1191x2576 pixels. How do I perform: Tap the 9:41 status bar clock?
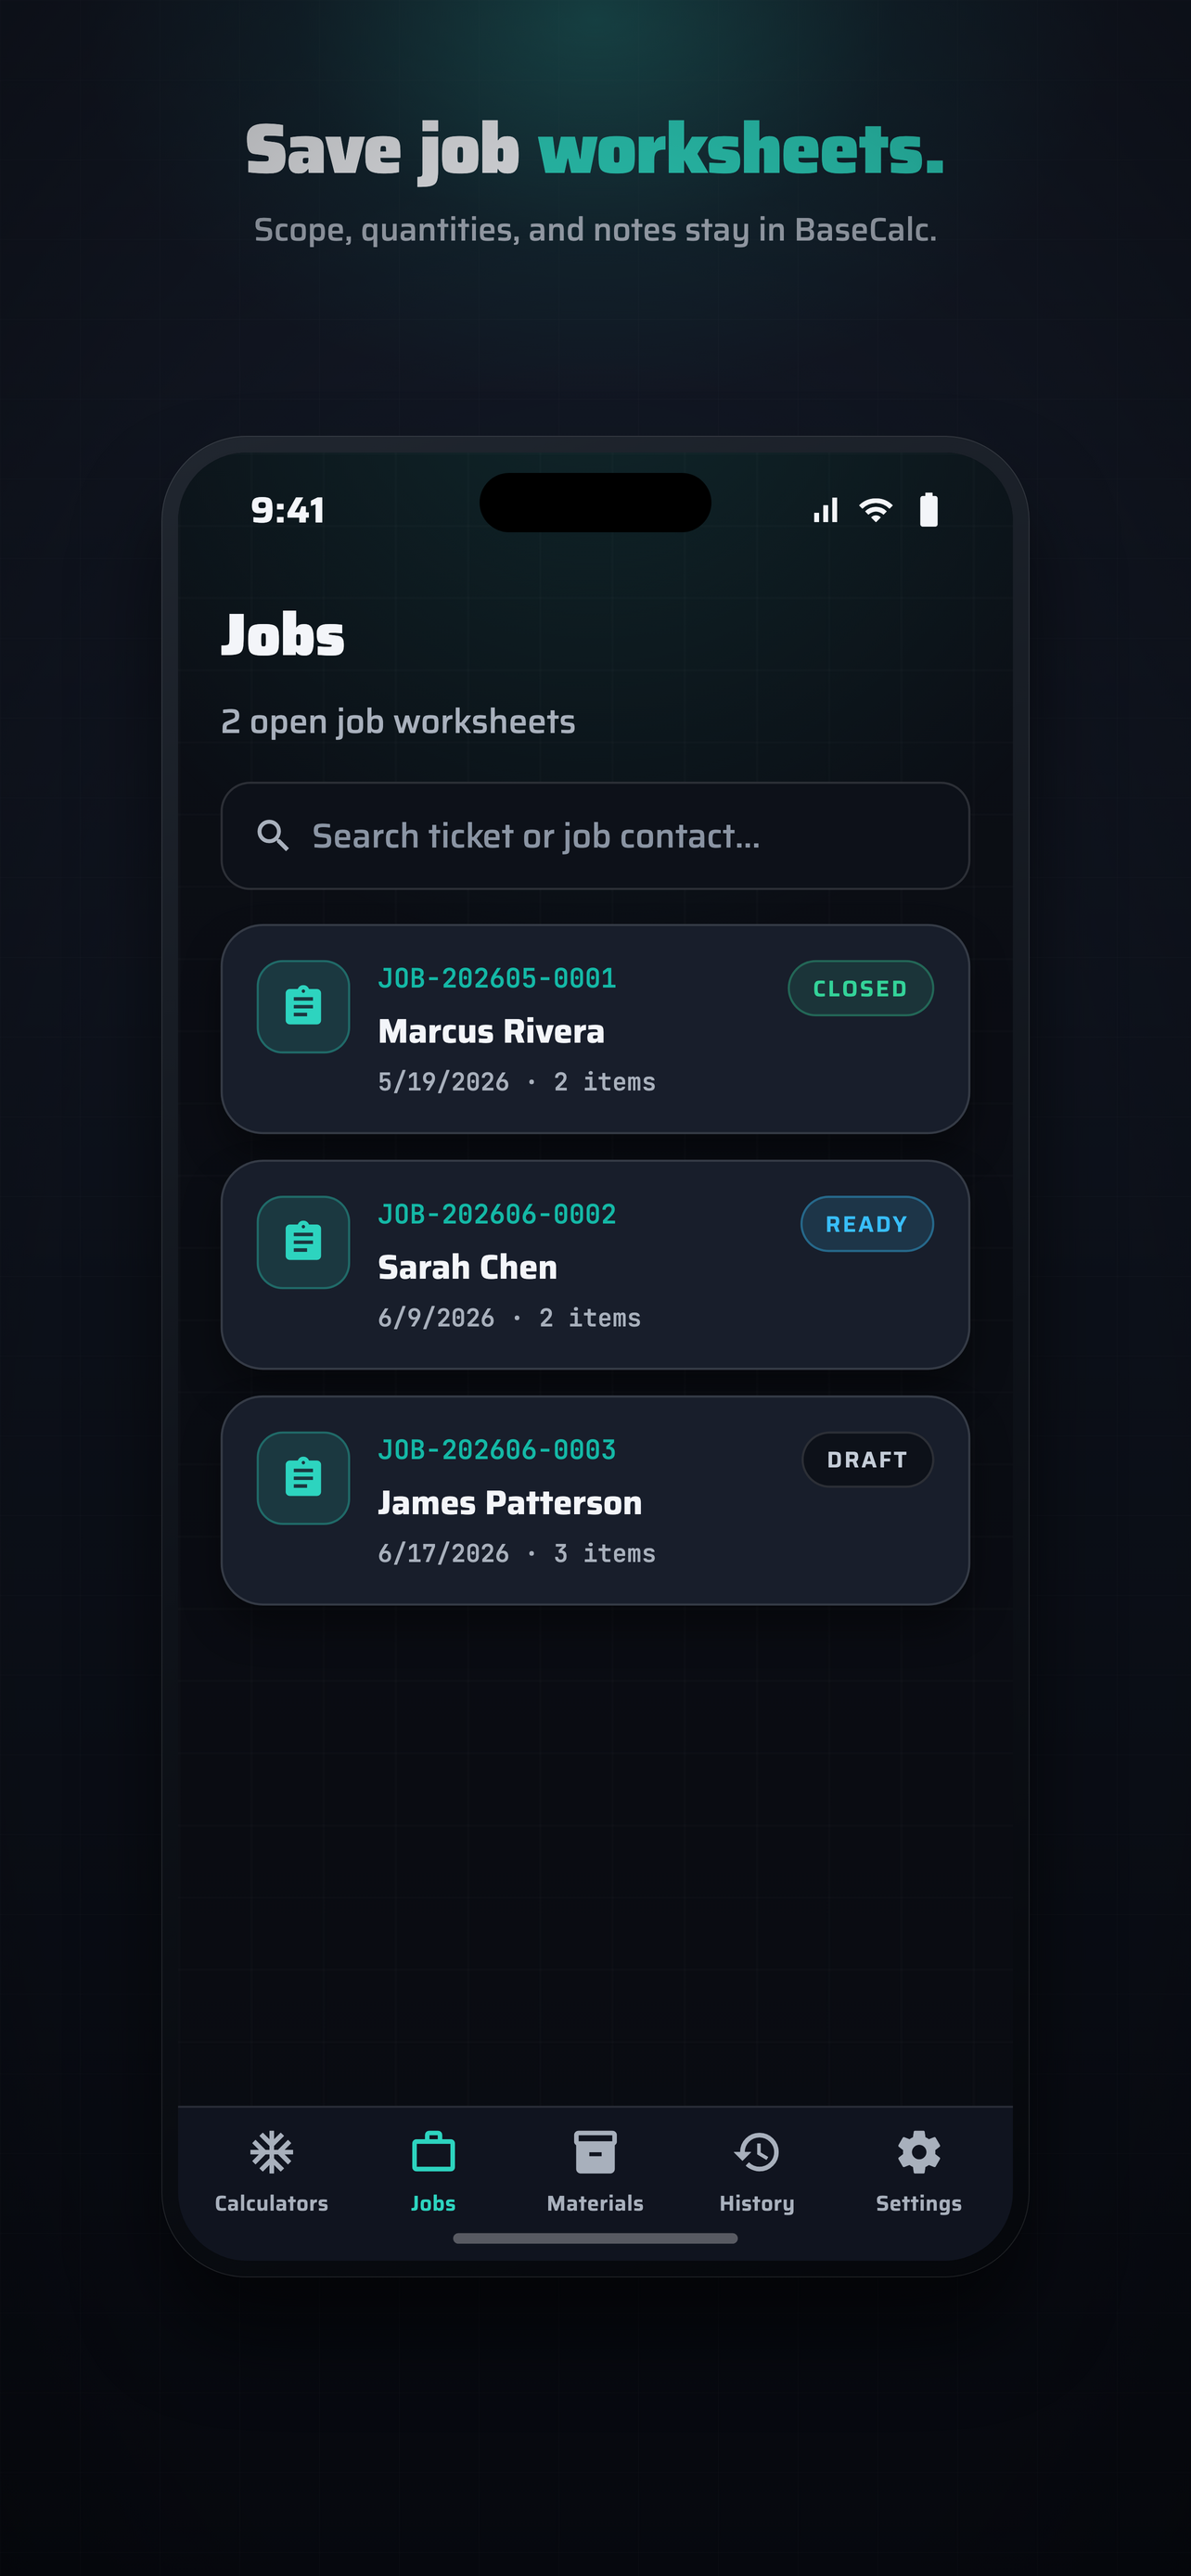click(288, 510)
